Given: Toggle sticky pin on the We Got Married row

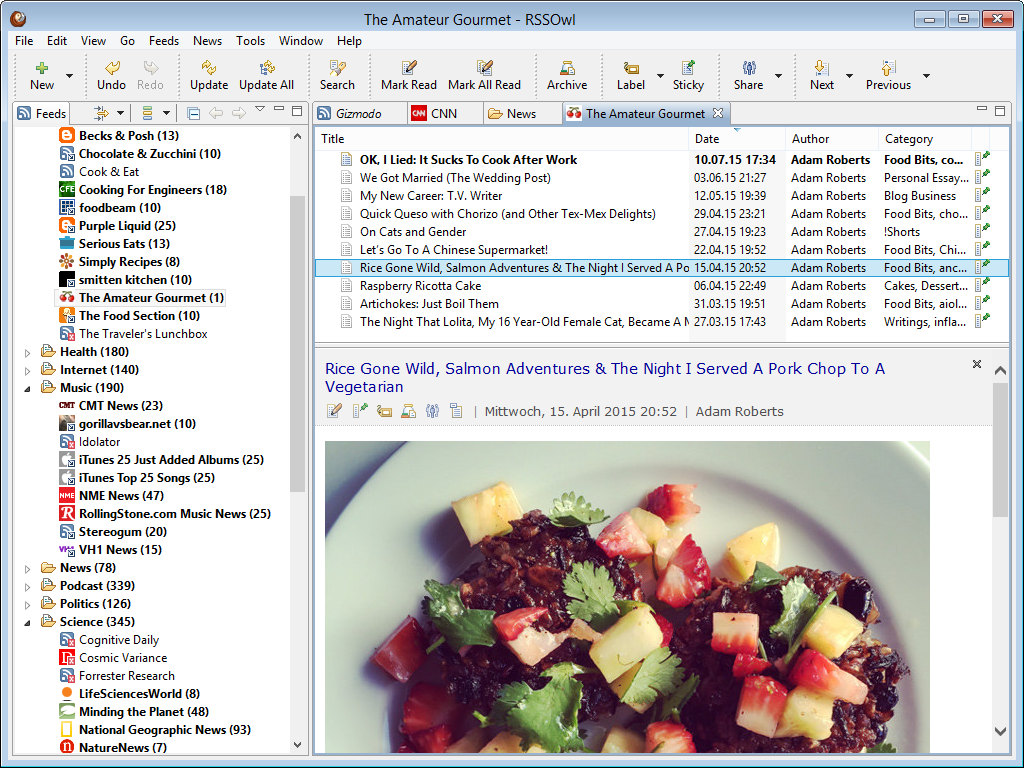Looking at the screenshot, I should pos(985,178).
